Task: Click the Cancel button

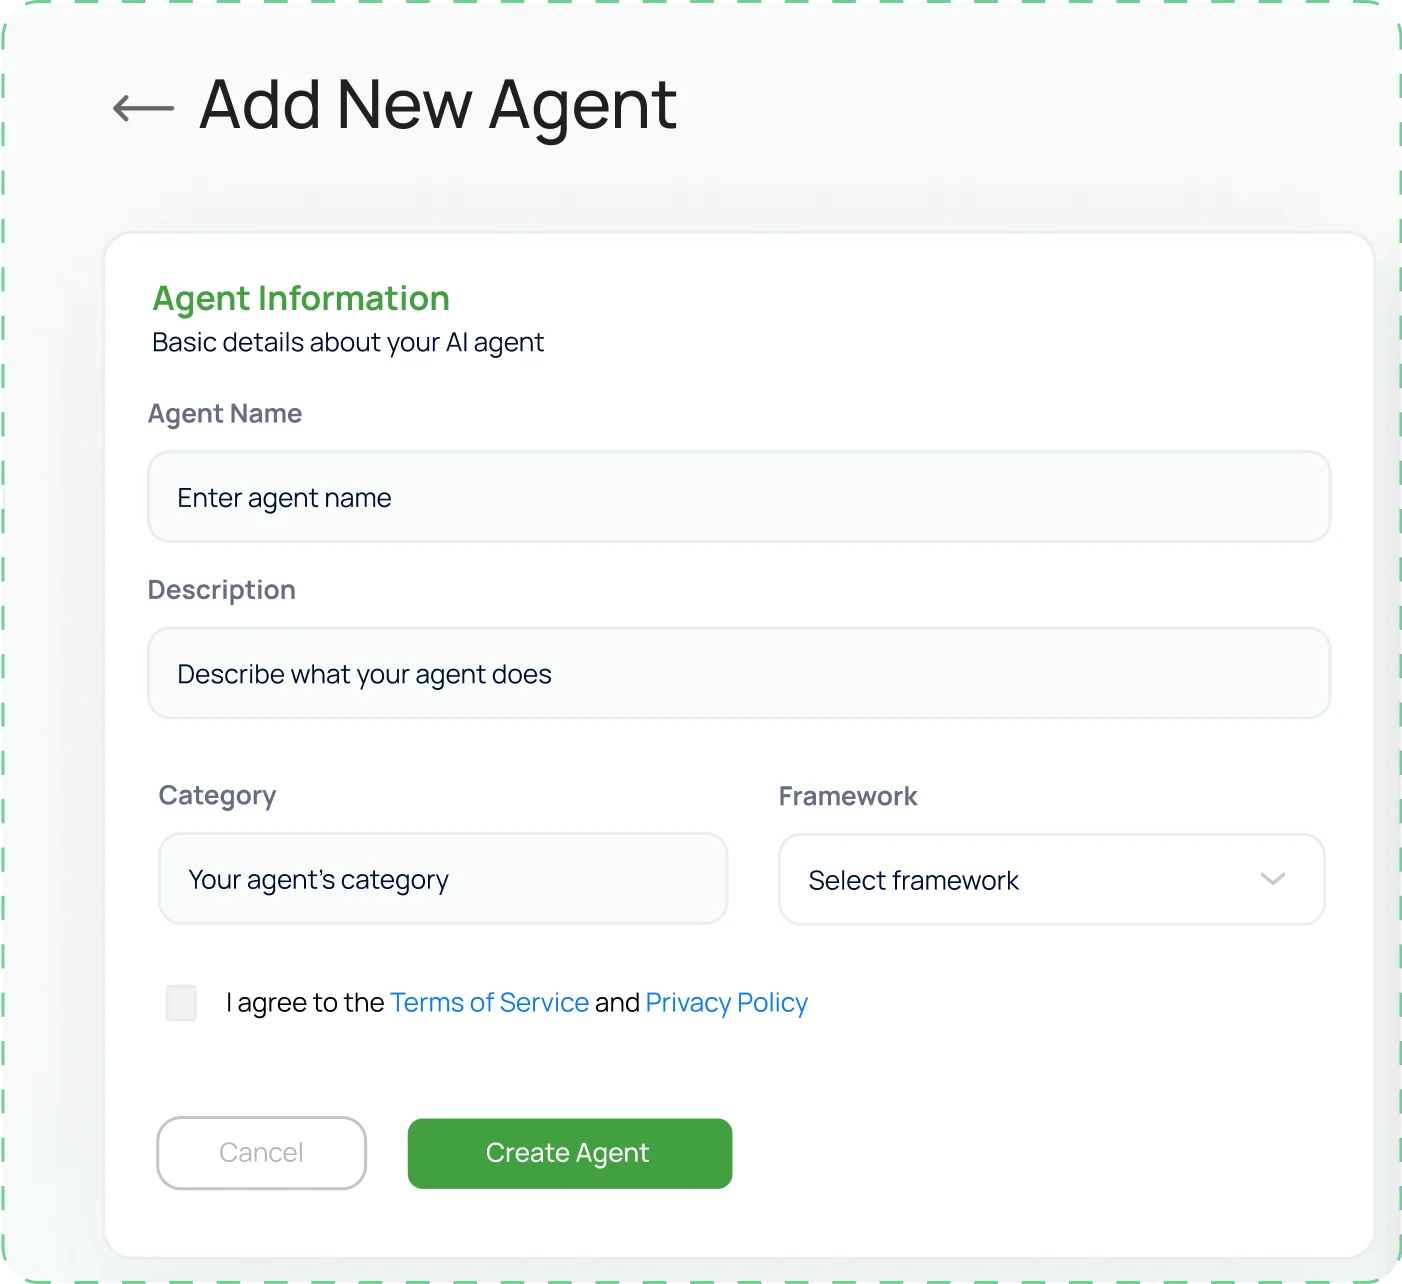Action: tap(260, 1153)
